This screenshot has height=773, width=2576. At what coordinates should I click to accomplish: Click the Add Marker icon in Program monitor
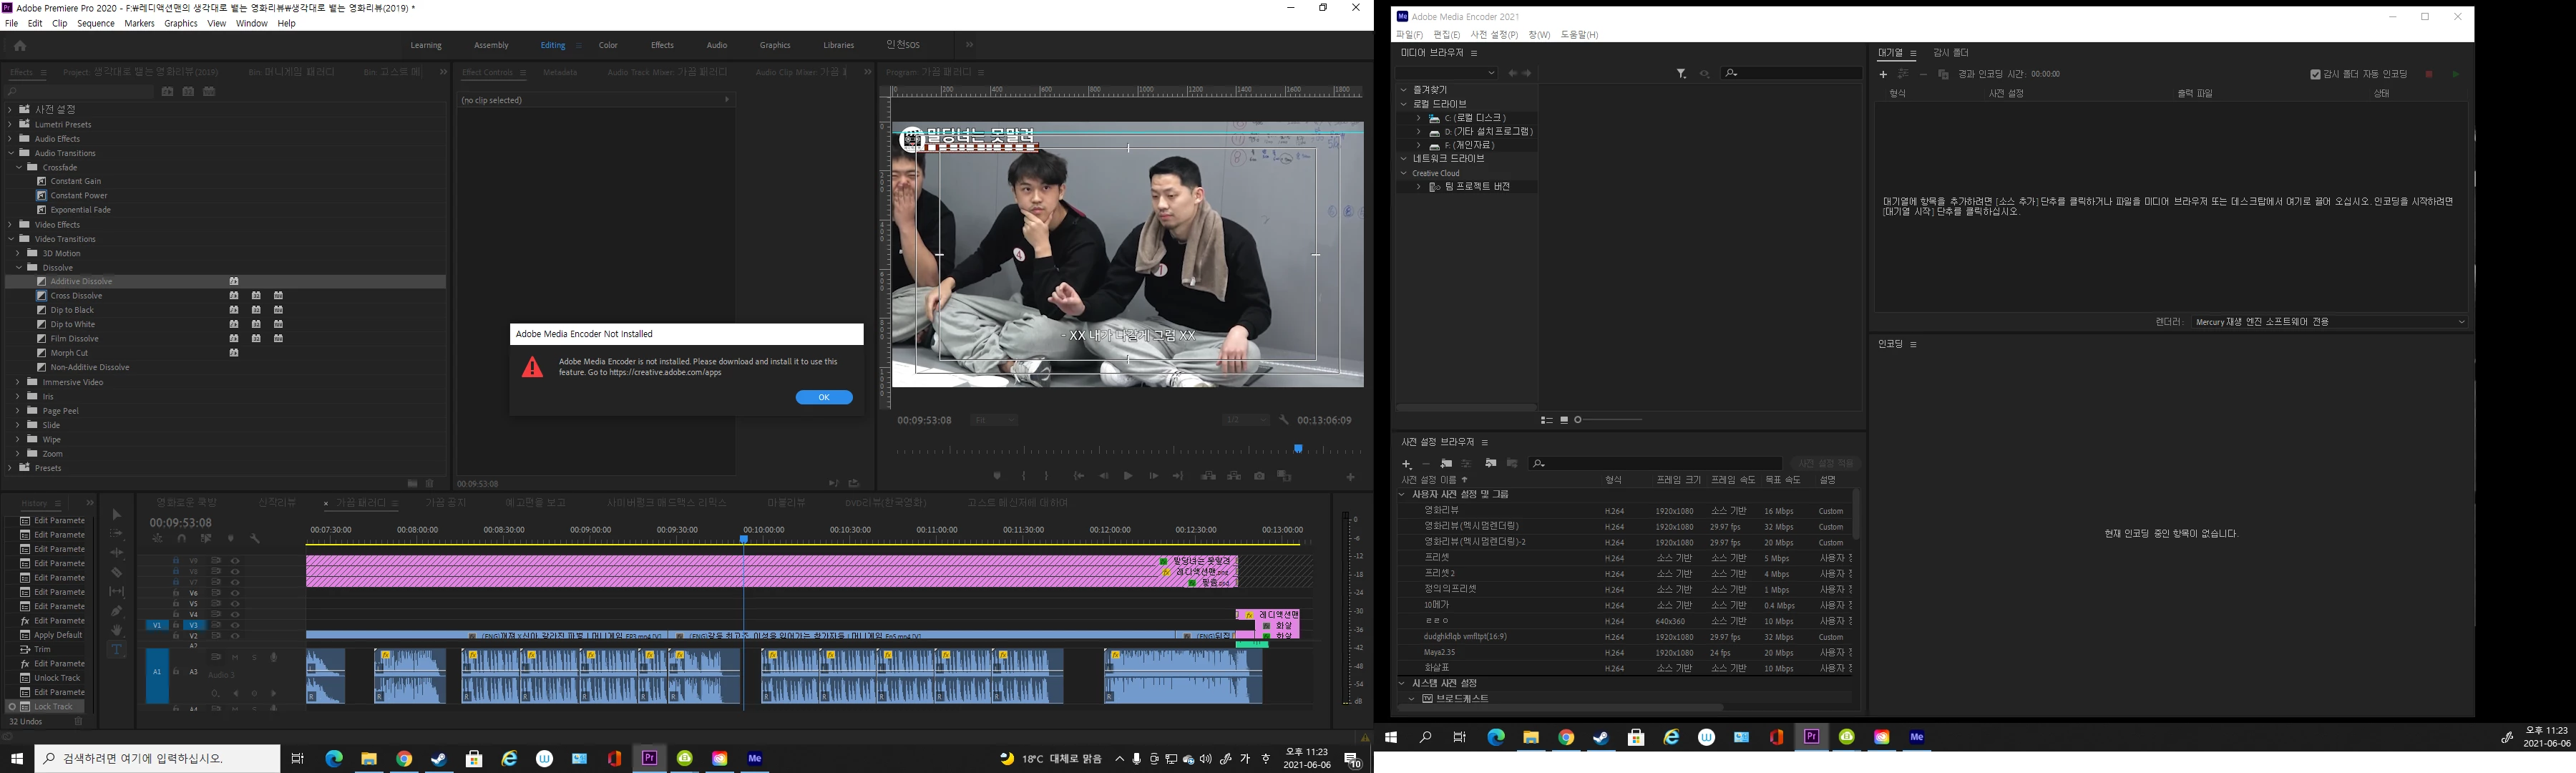point(997,476)
